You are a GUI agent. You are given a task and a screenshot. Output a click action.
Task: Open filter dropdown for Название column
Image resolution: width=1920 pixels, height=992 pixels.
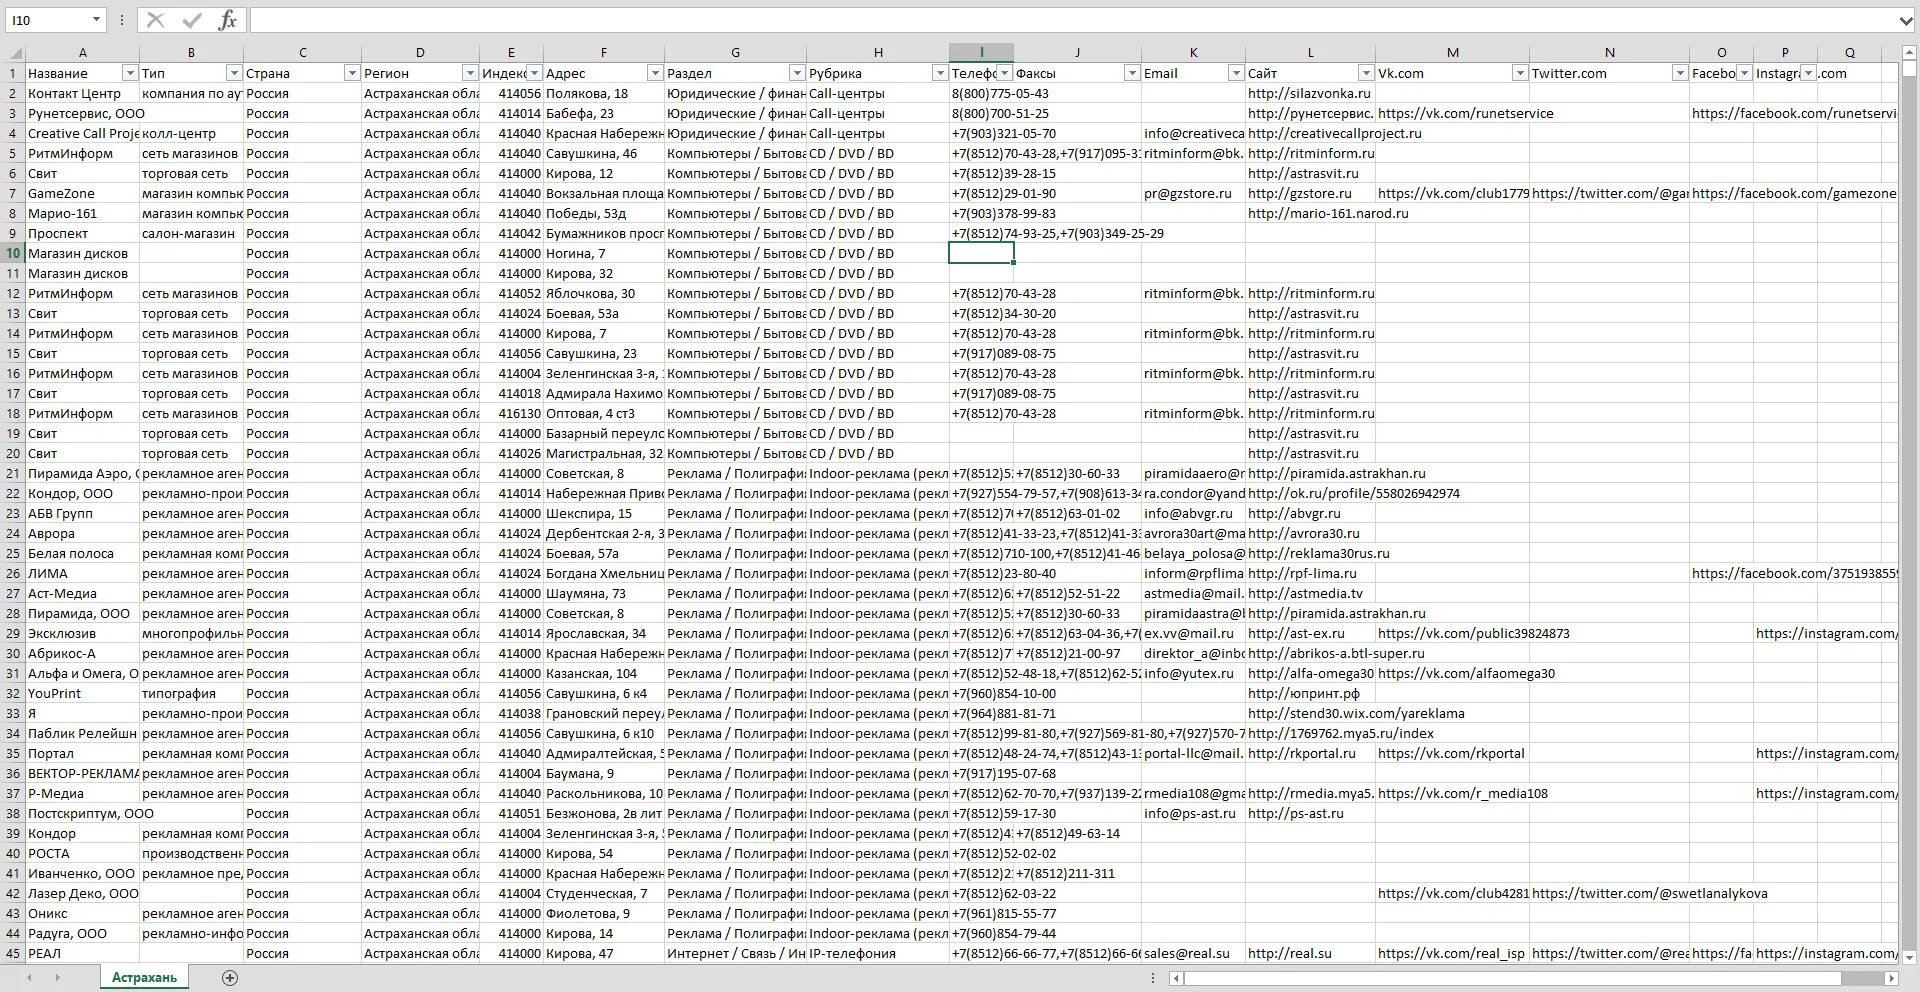(x=129, y=73)
